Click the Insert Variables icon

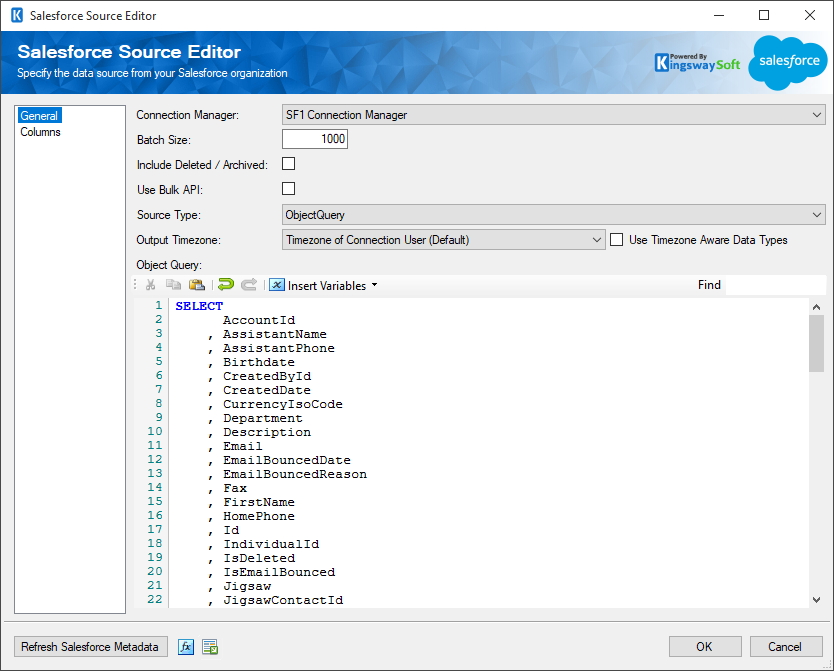(x=277, y=285)
